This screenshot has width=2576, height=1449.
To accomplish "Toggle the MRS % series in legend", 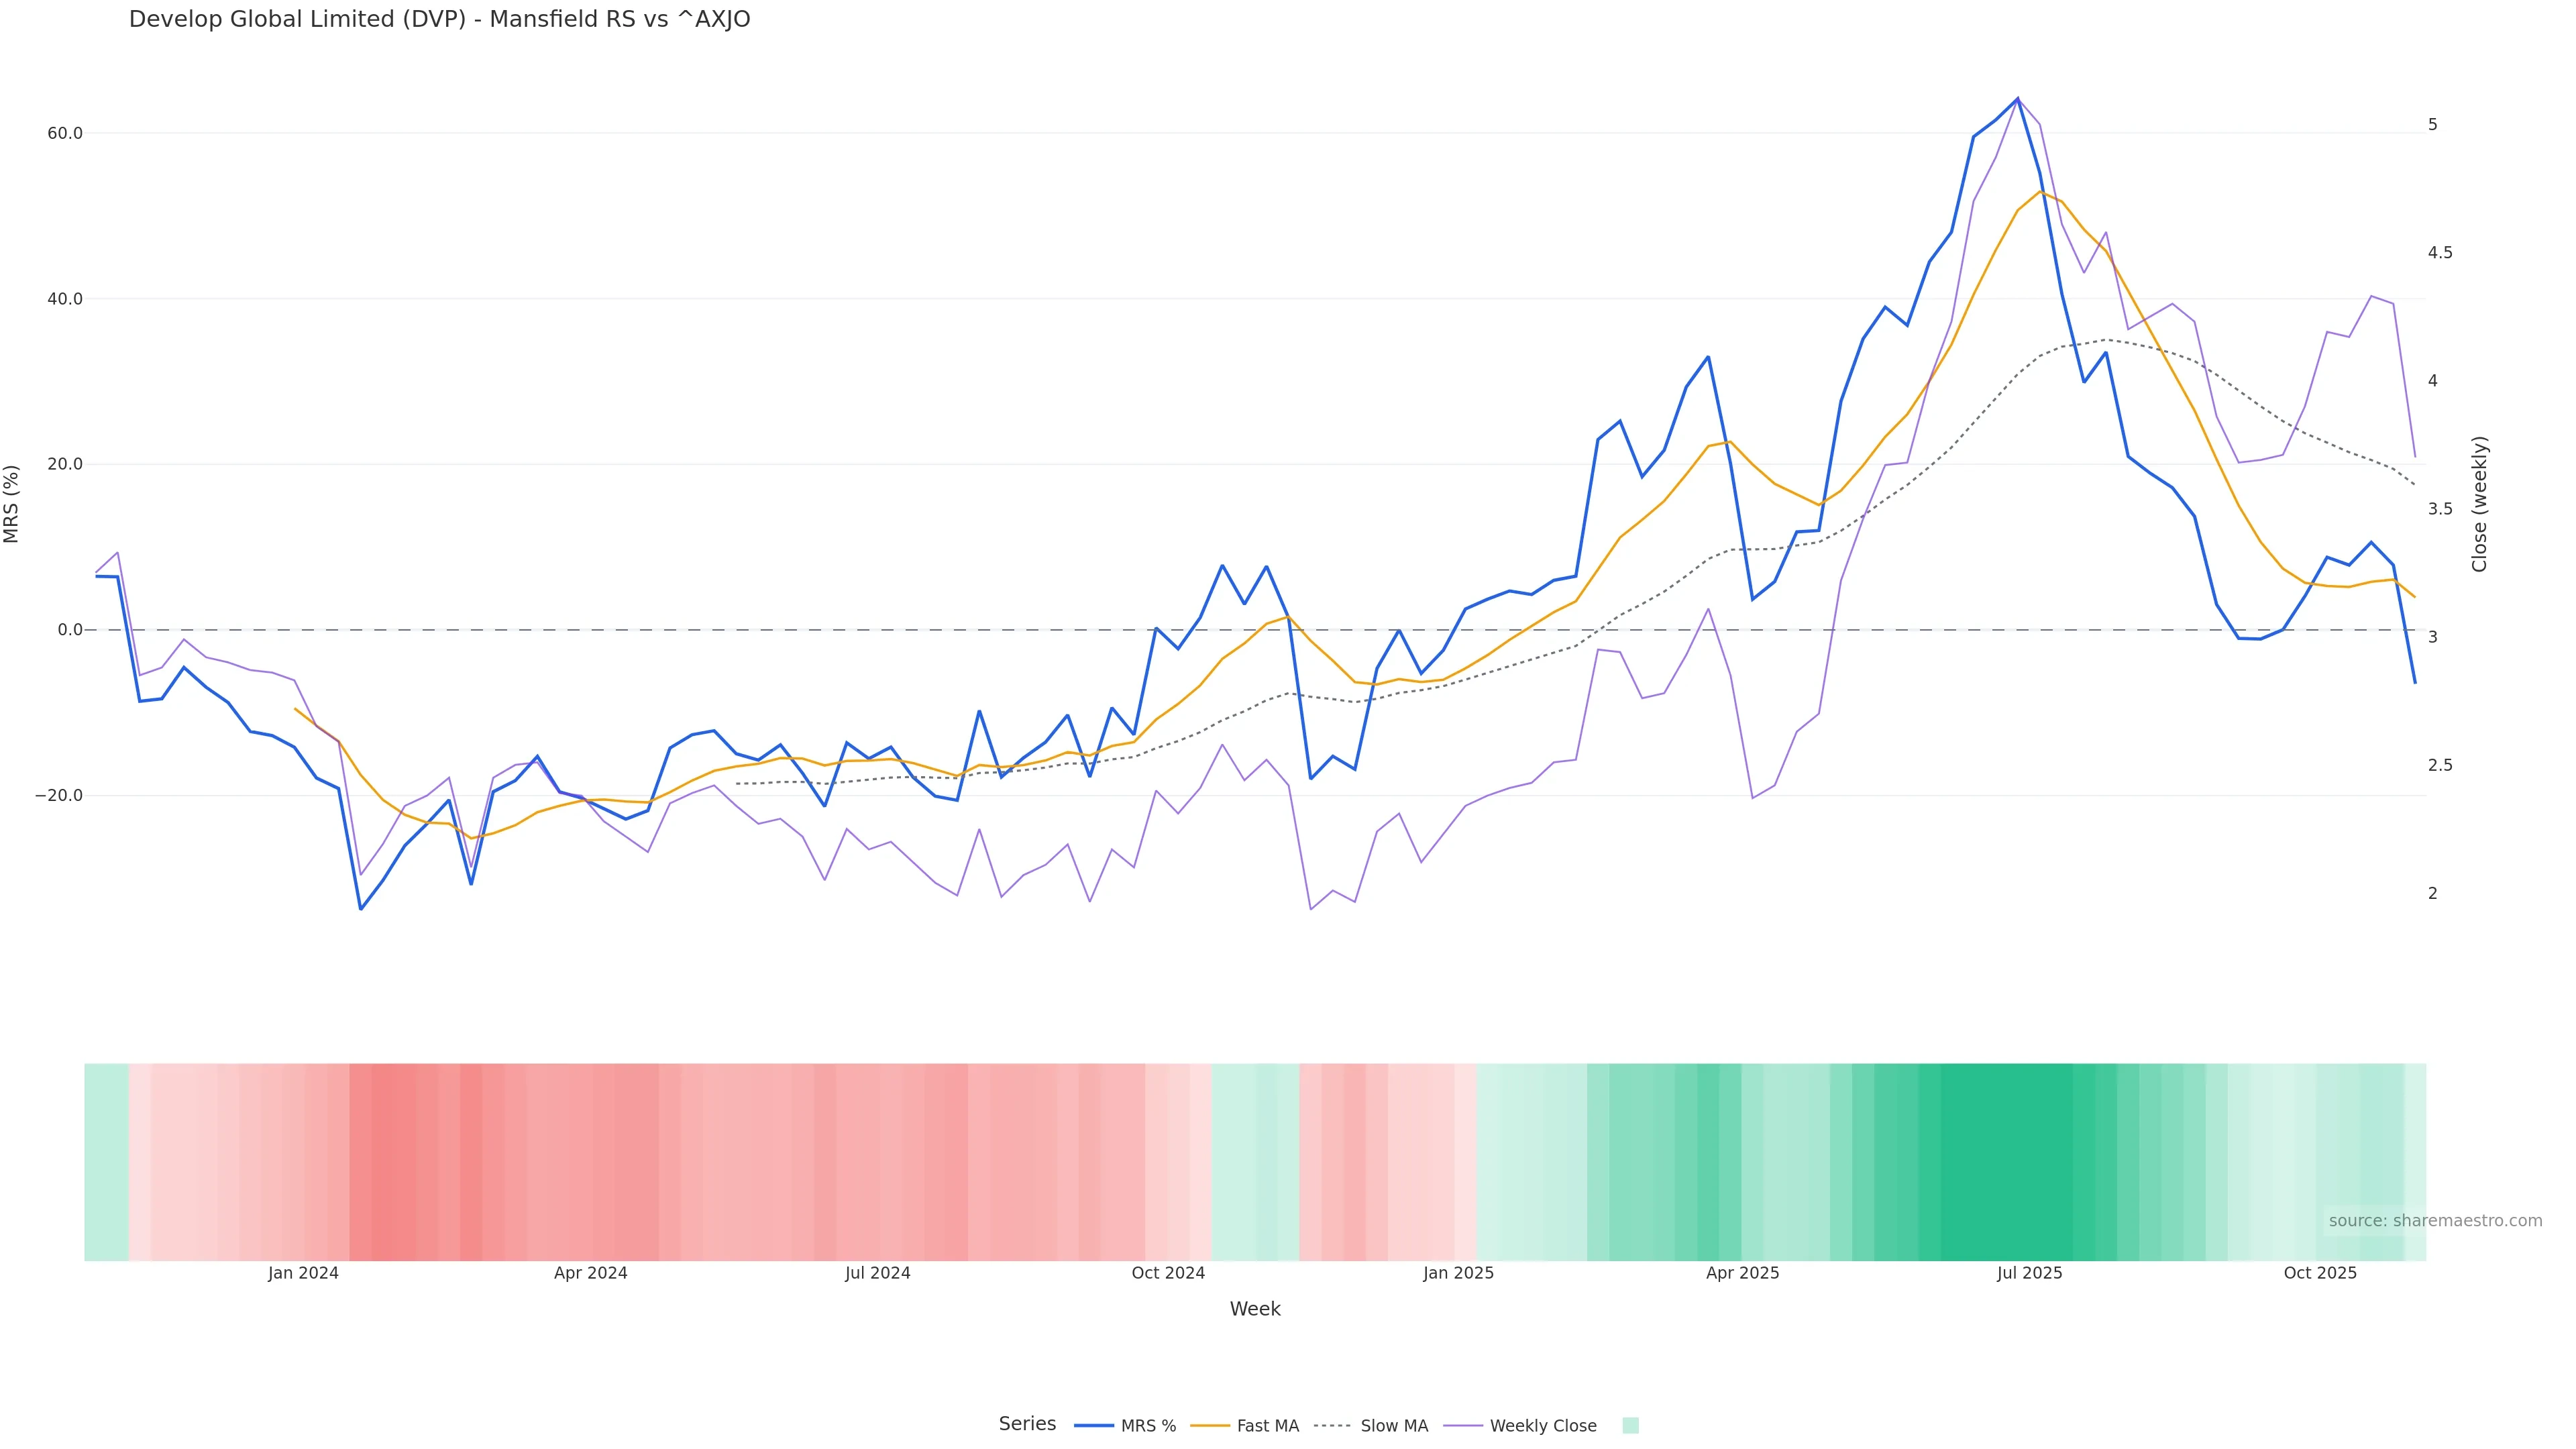I will point(1147,1426).
